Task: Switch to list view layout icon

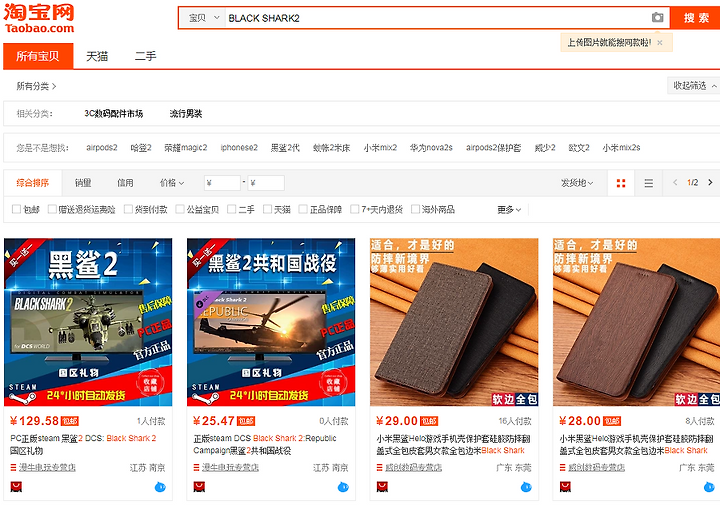Action: 648,183
